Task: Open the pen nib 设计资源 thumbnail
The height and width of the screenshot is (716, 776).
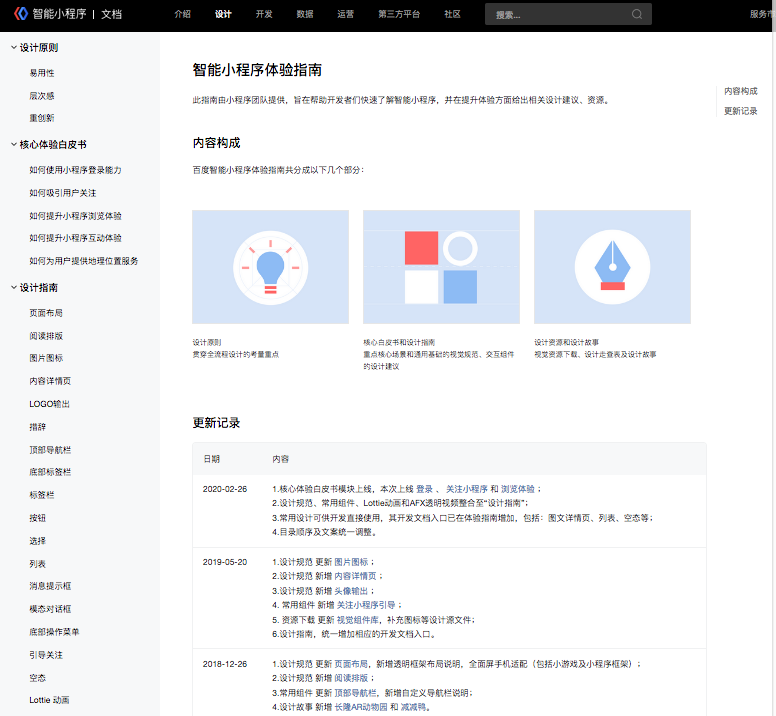Action: pos(612,267)
